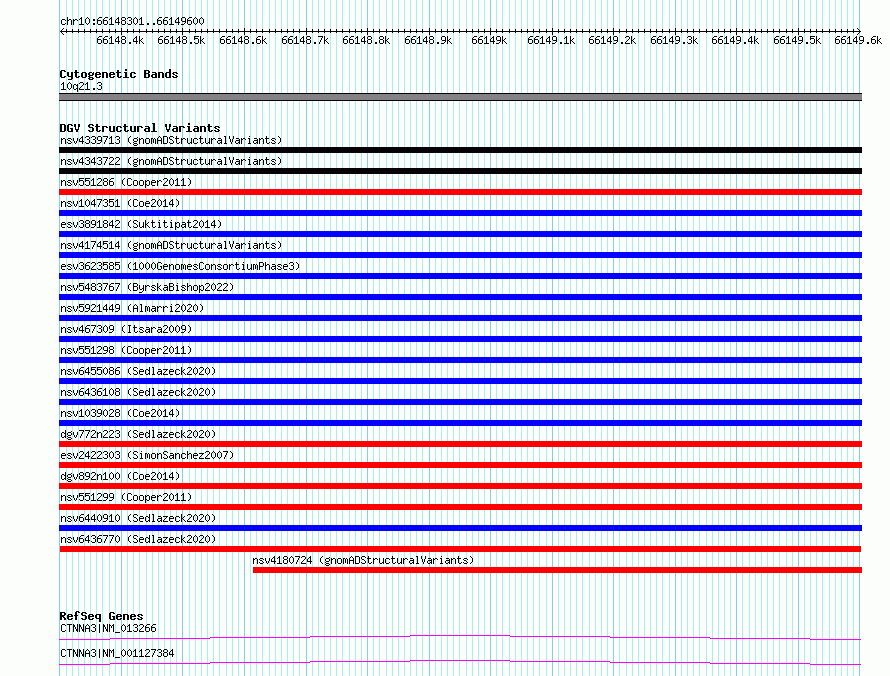
Task: Click nsv551299 Cooper2011 label
Action: pyautogui.click(x=126, y=497)
